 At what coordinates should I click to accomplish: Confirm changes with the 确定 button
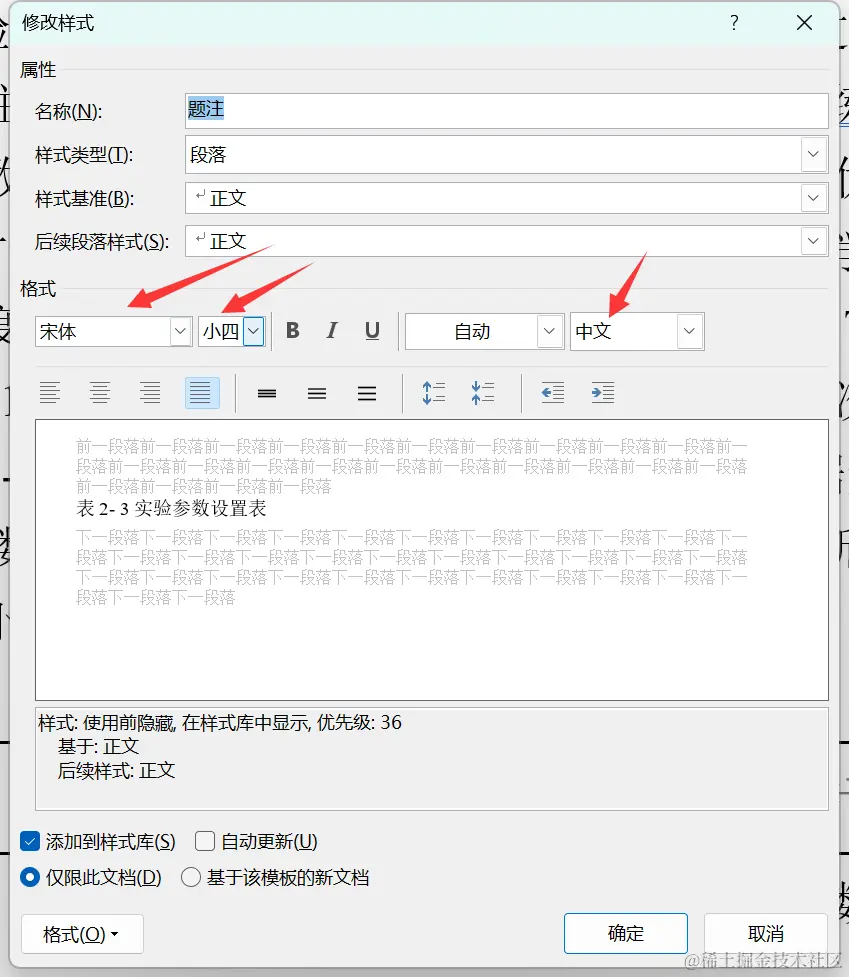(625, 933)
